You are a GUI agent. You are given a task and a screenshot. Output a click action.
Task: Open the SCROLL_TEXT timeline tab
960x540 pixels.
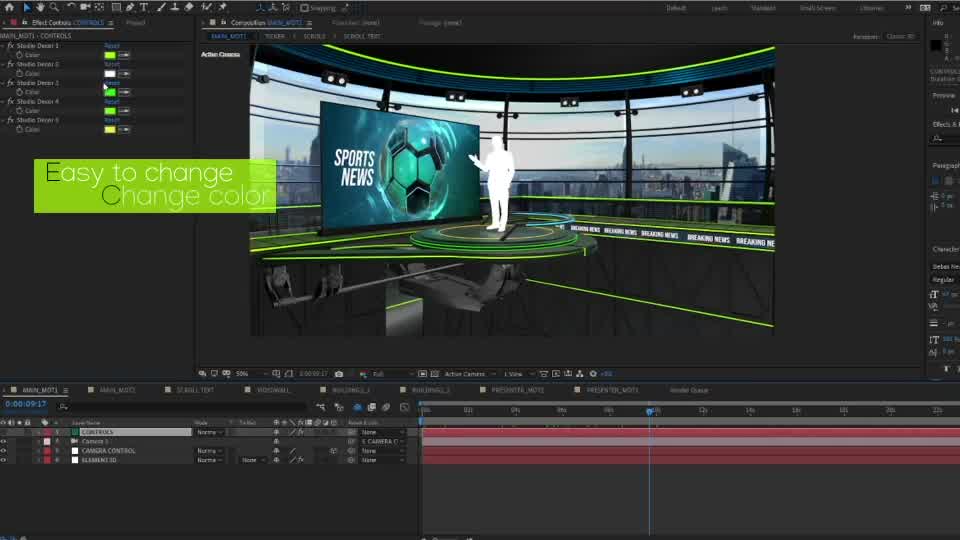(195, 390)
